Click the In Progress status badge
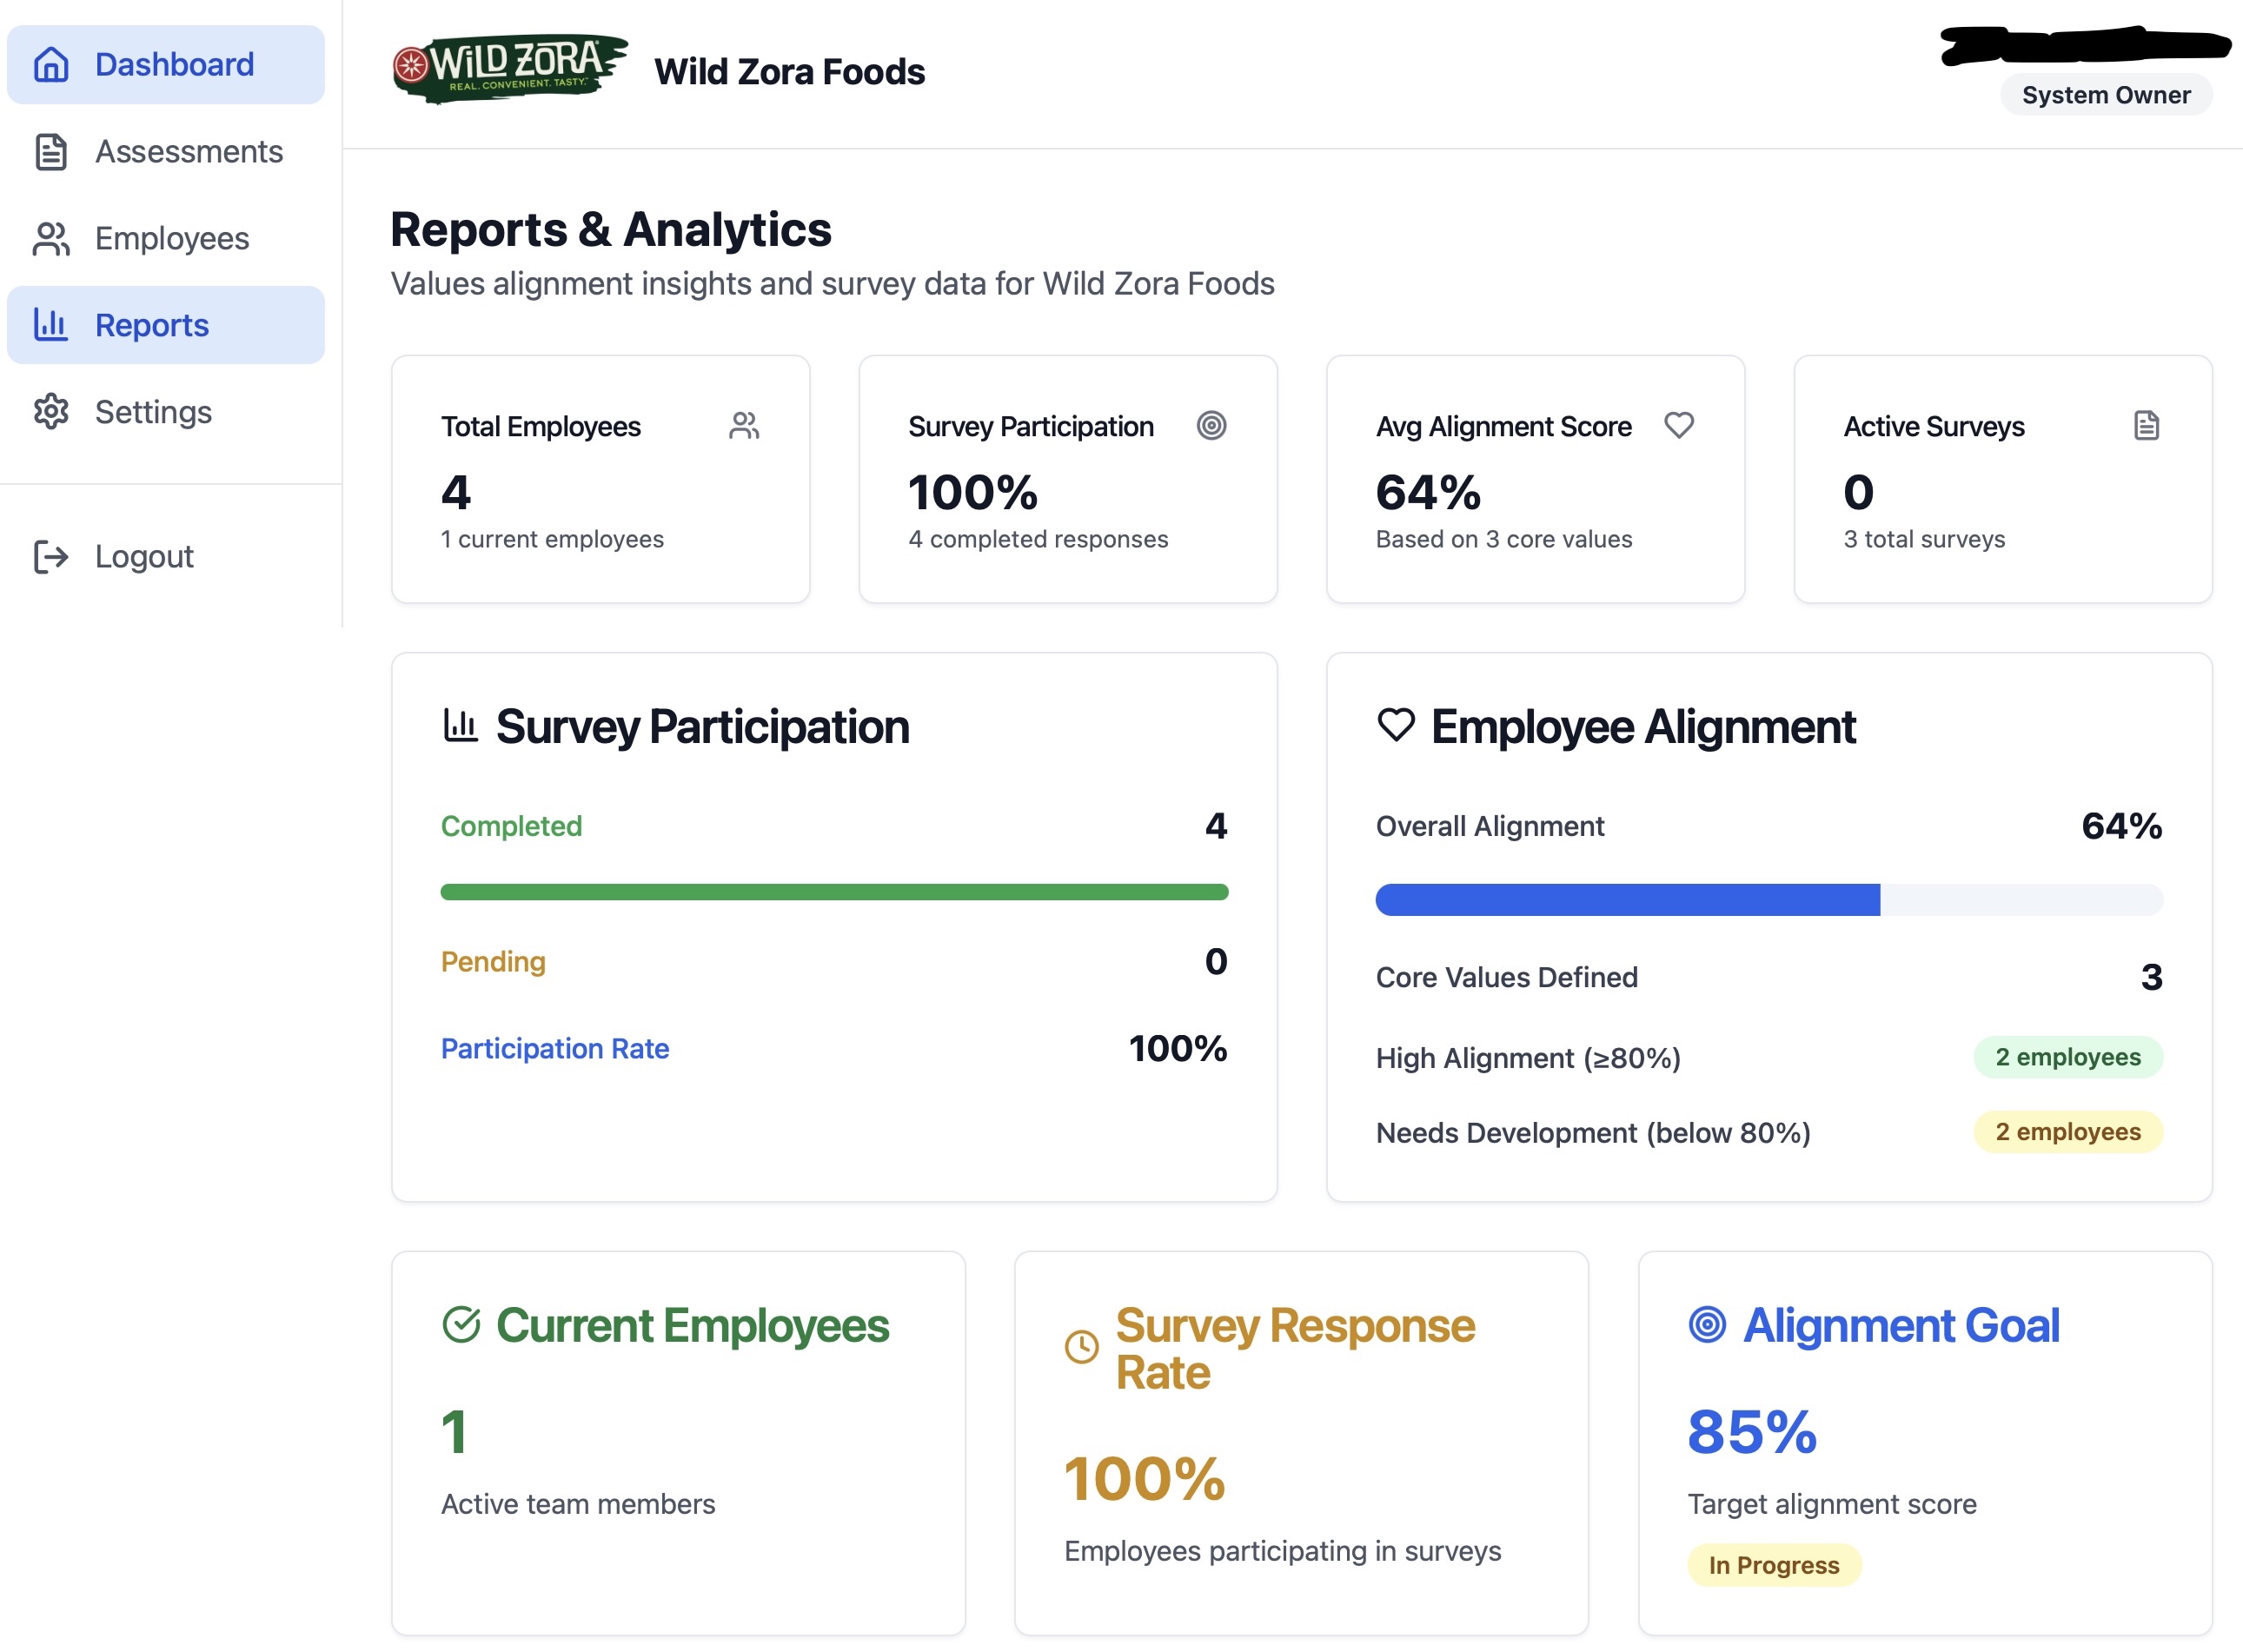 pos(1774,1564)
